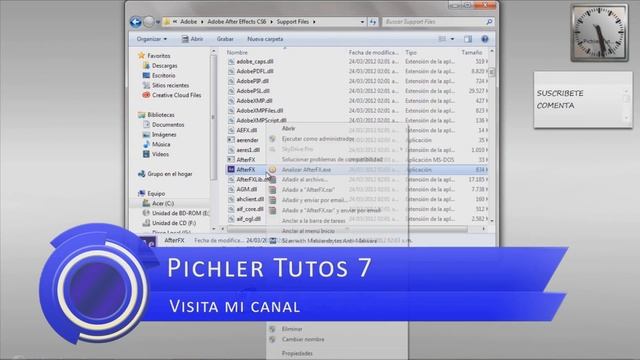Open Sitios recientes in the sidebar
The width and height of the screenshot is (640, 360).
pyautogui.click(x=170, y=85)
